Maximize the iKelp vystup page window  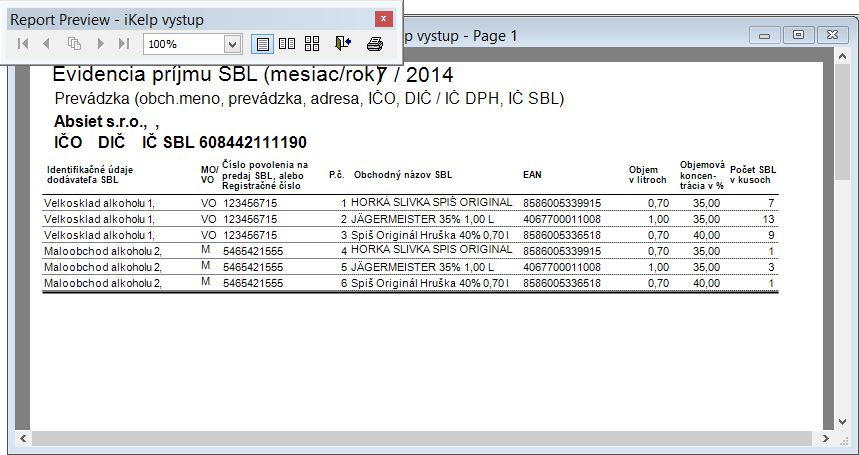coord(799,35)
